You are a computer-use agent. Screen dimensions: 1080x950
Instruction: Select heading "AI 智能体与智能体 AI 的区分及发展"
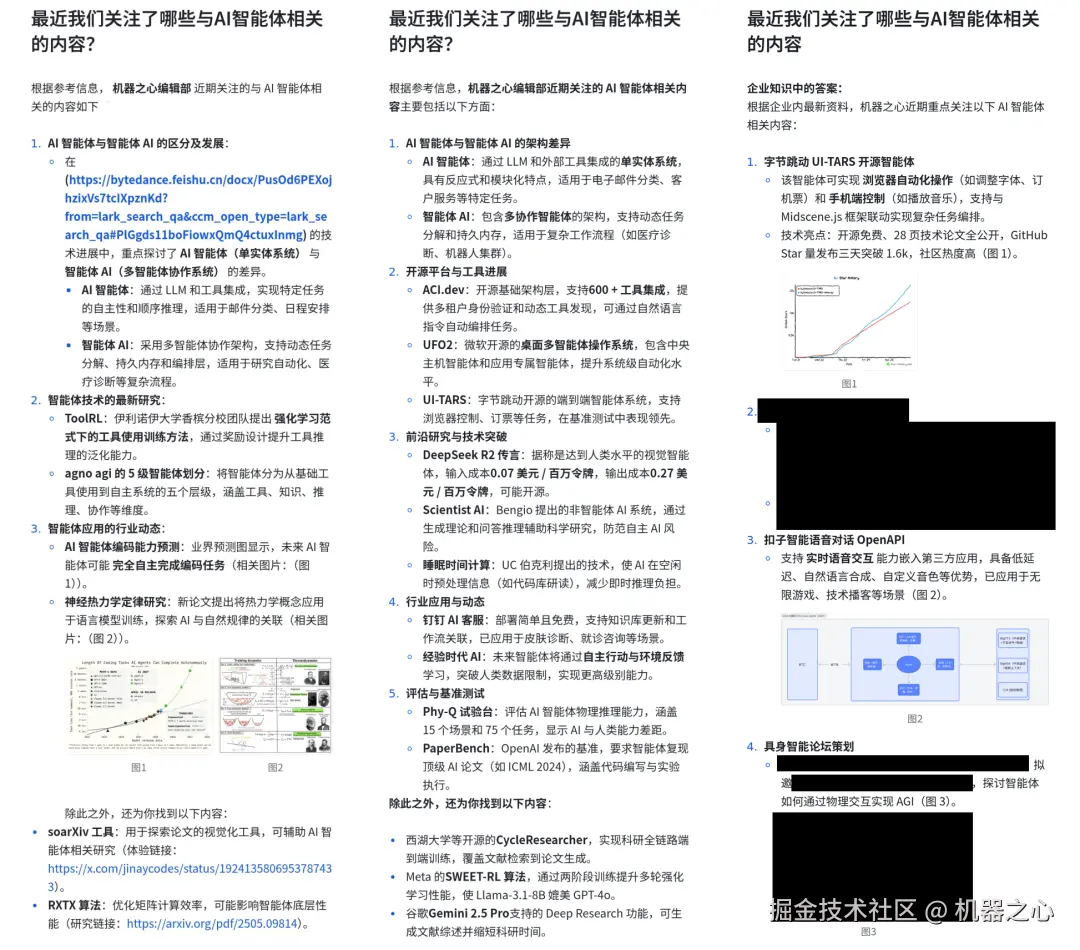(136, 143)
